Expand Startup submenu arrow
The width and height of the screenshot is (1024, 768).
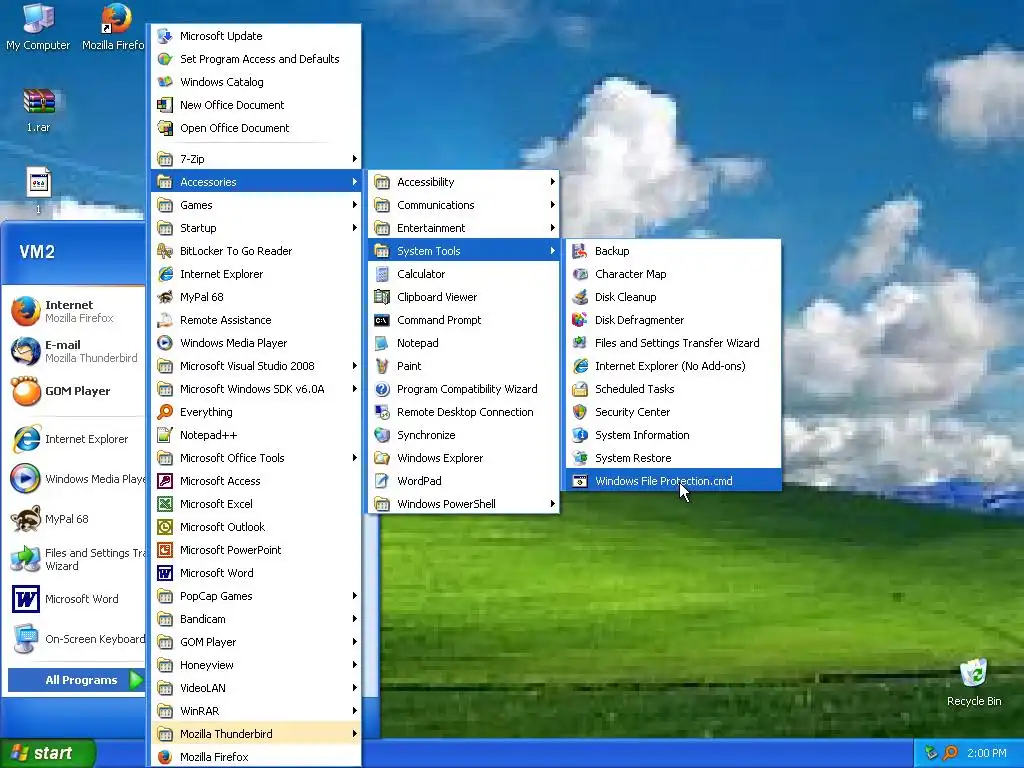(x=355, y=227)
